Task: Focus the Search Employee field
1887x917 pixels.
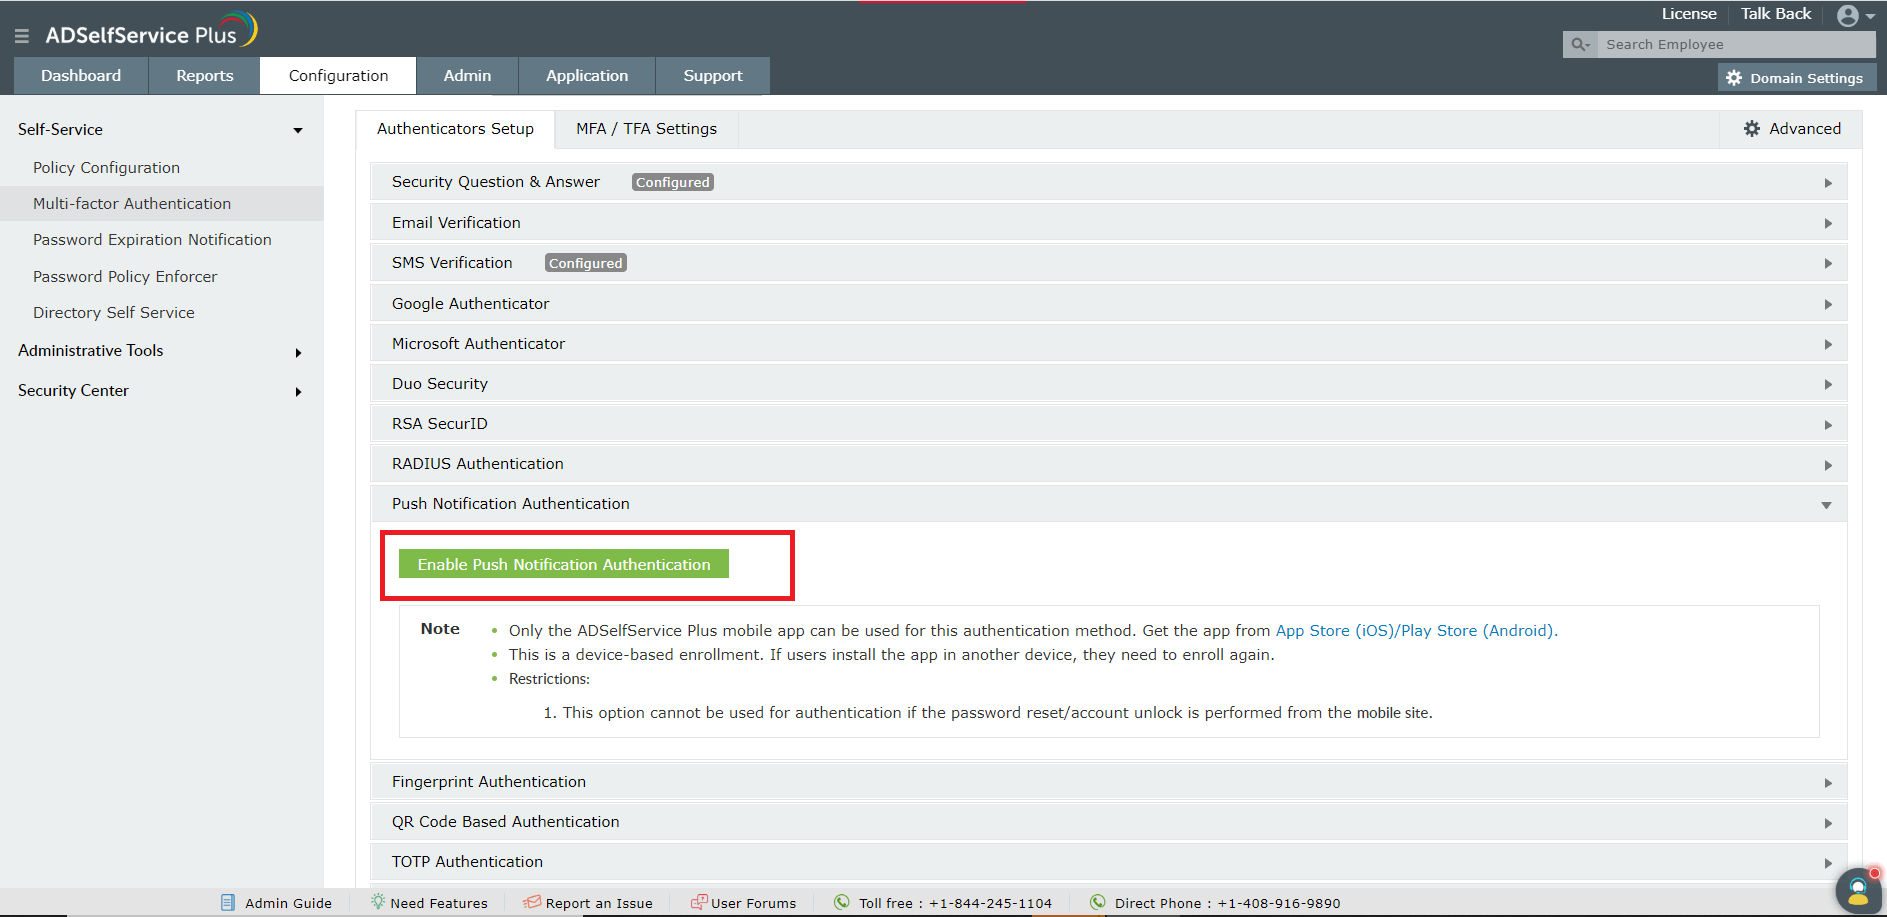Action: click(1736, 45)
